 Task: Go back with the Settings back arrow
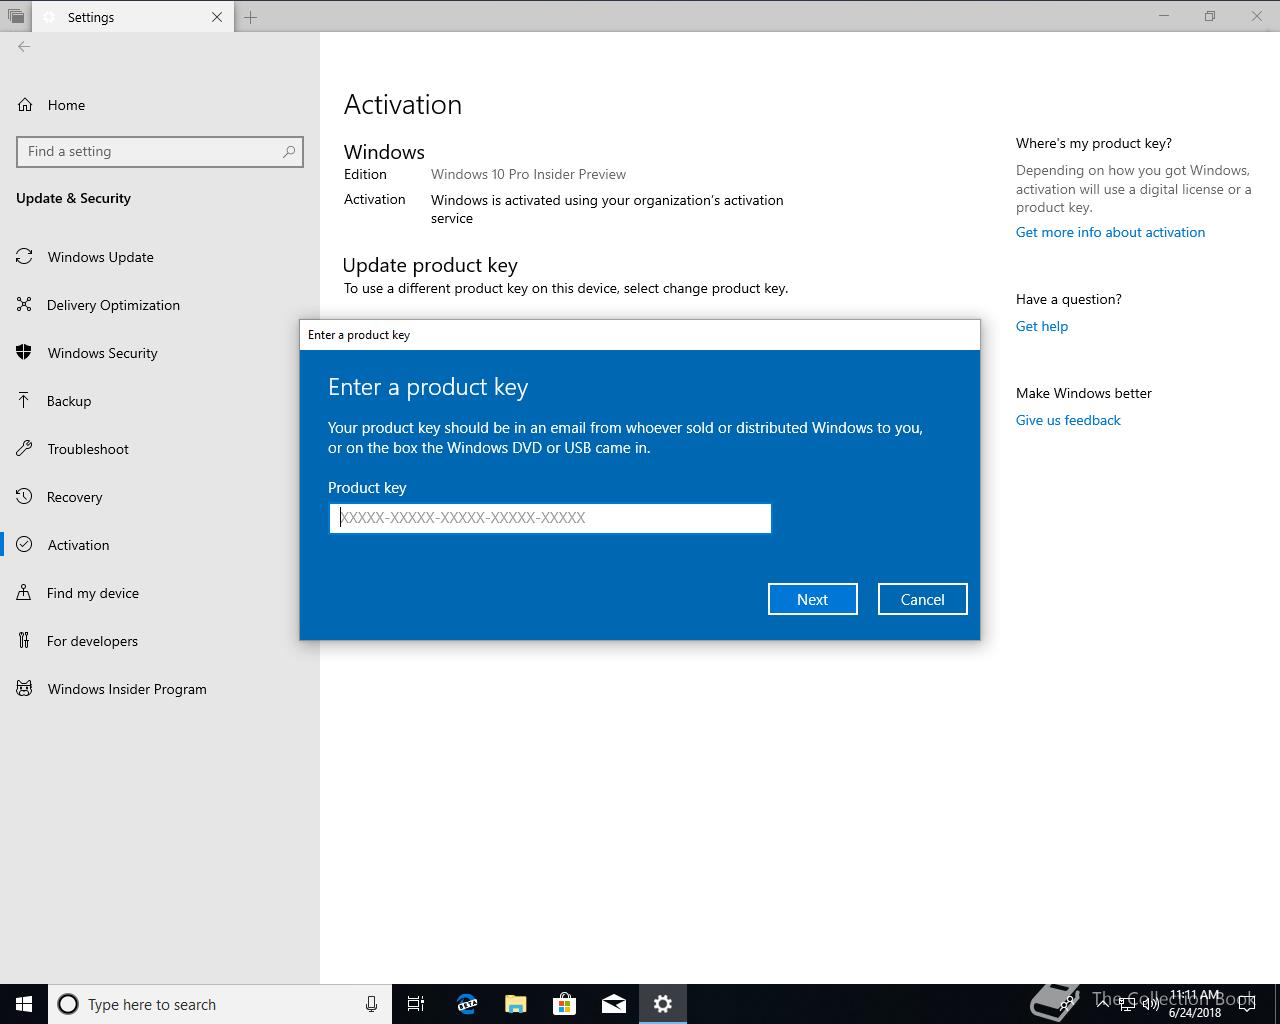[24, 46]
